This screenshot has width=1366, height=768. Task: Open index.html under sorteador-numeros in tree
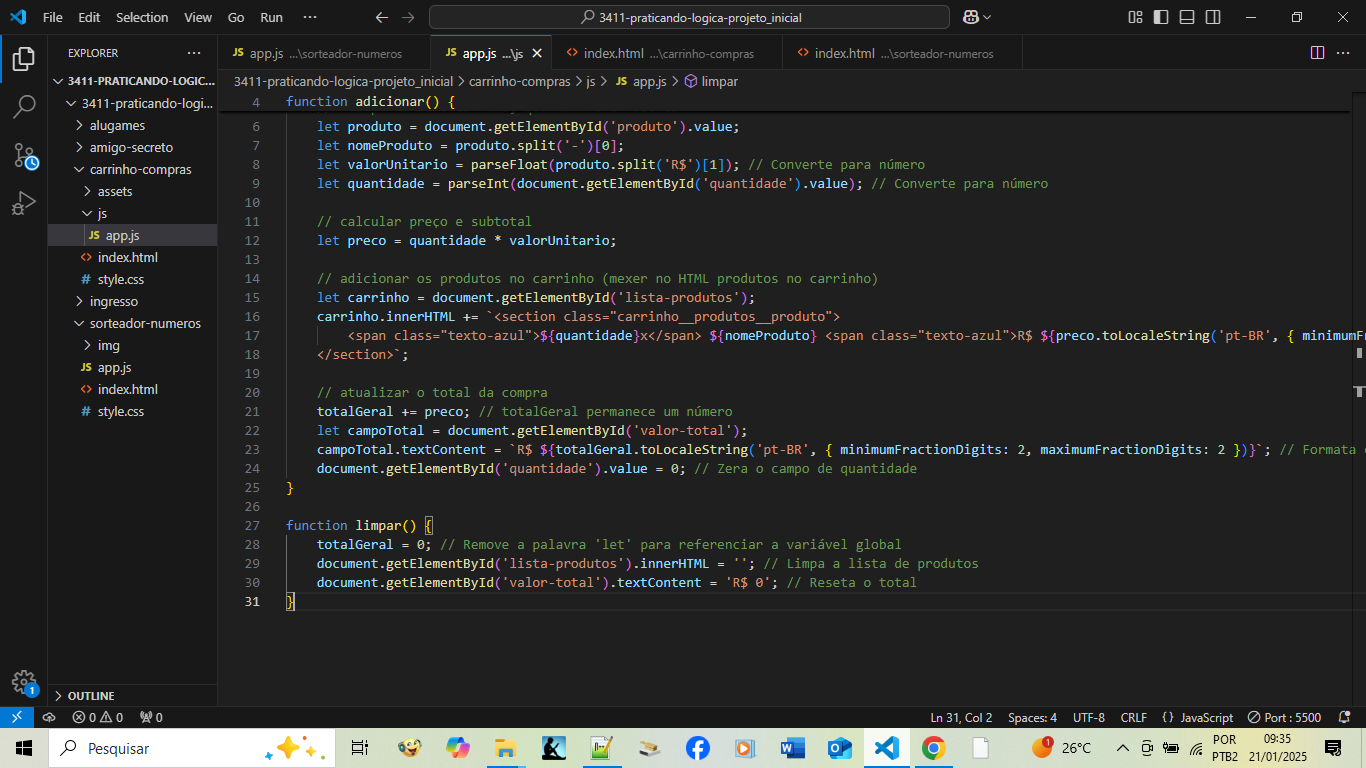coord(133,389)
